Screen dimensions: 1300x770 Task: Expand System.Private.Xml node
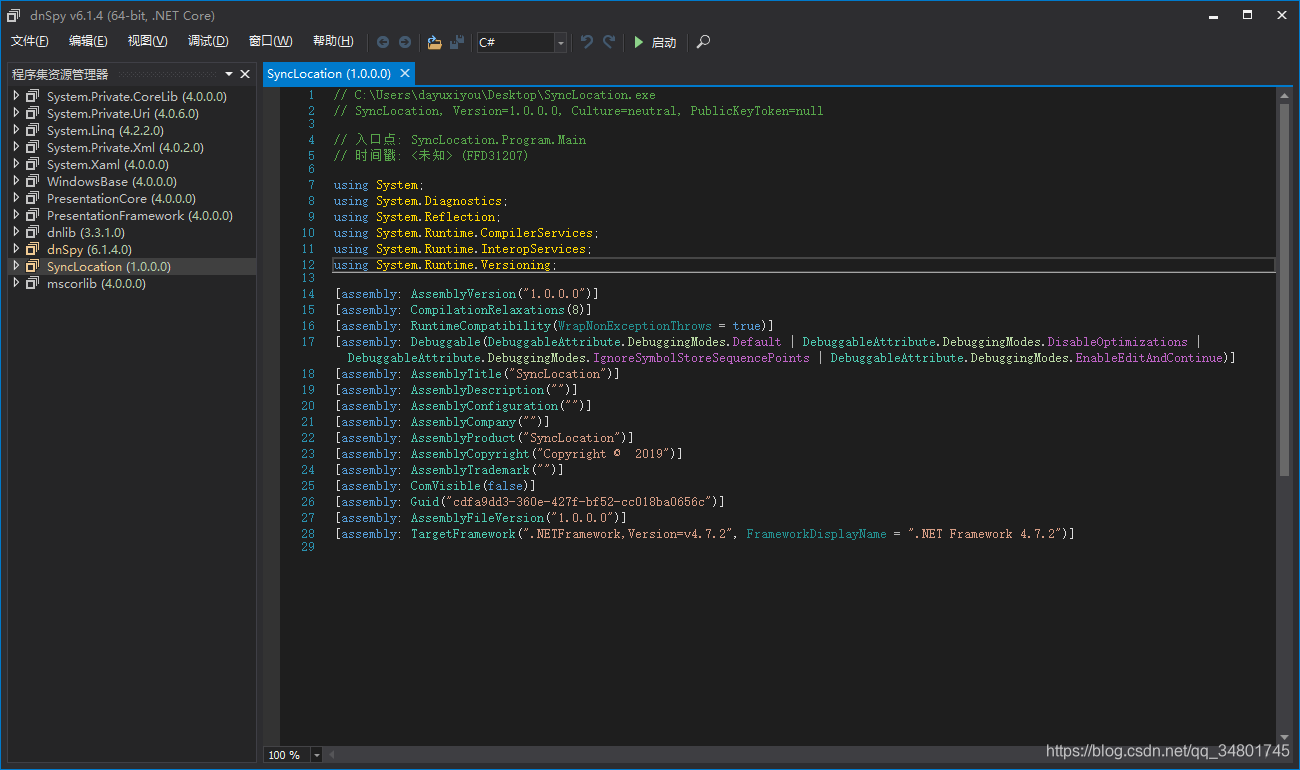coord(16,147)
